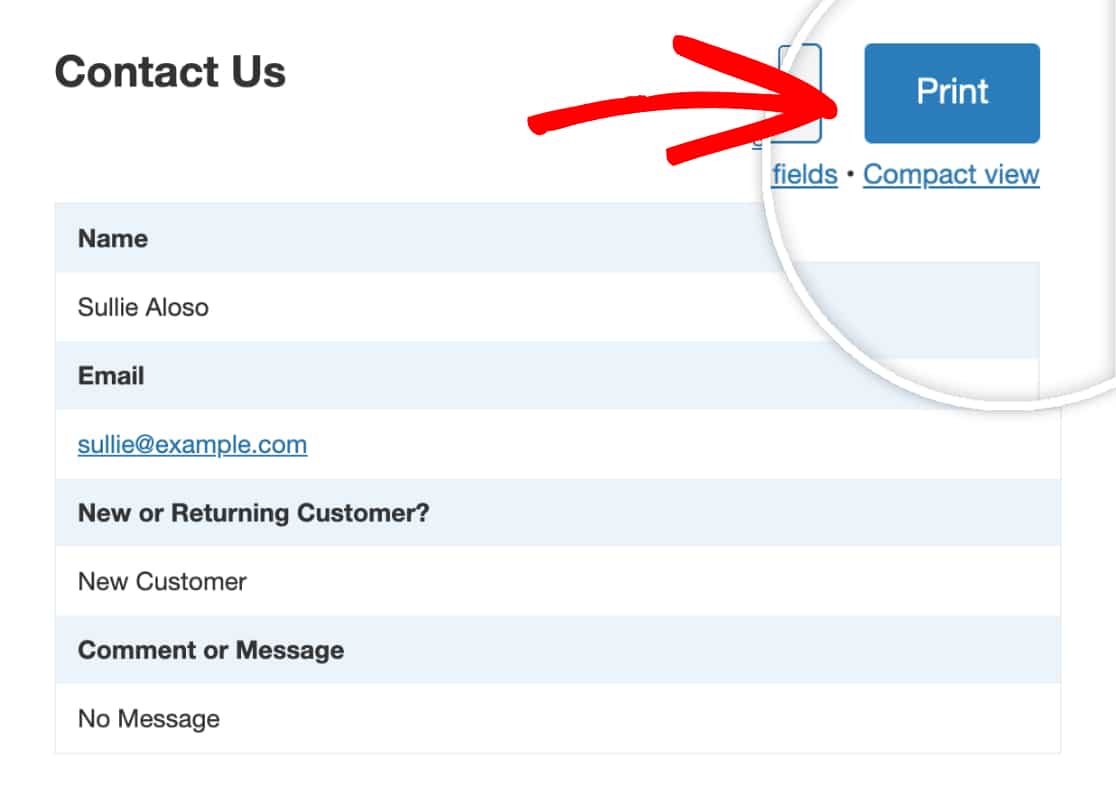Click the outlined button left of Print
Screen dimensions: 1116x795
click(x=800, y=93)
